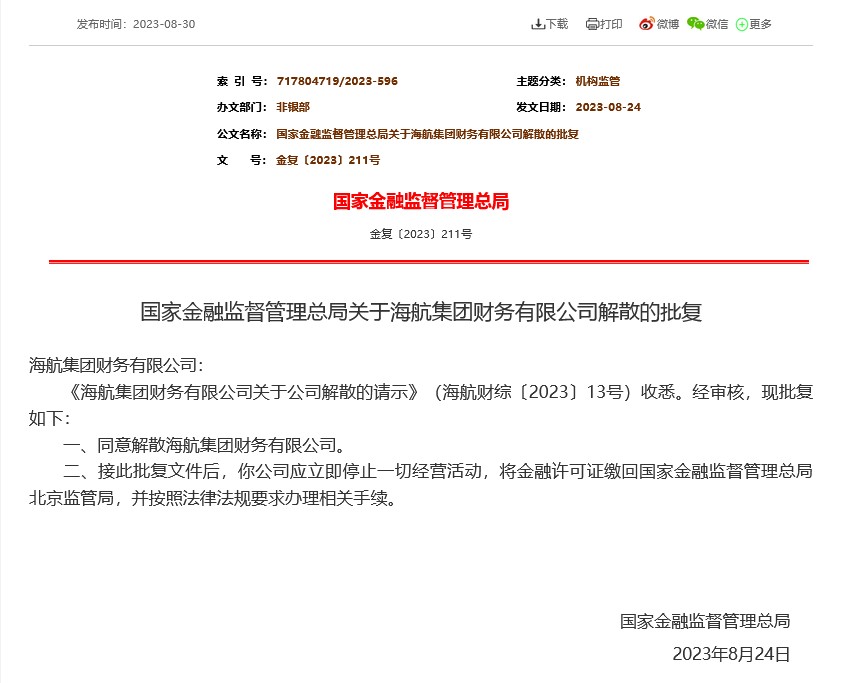Select index number 717804719/2023-596

(337, 81)
